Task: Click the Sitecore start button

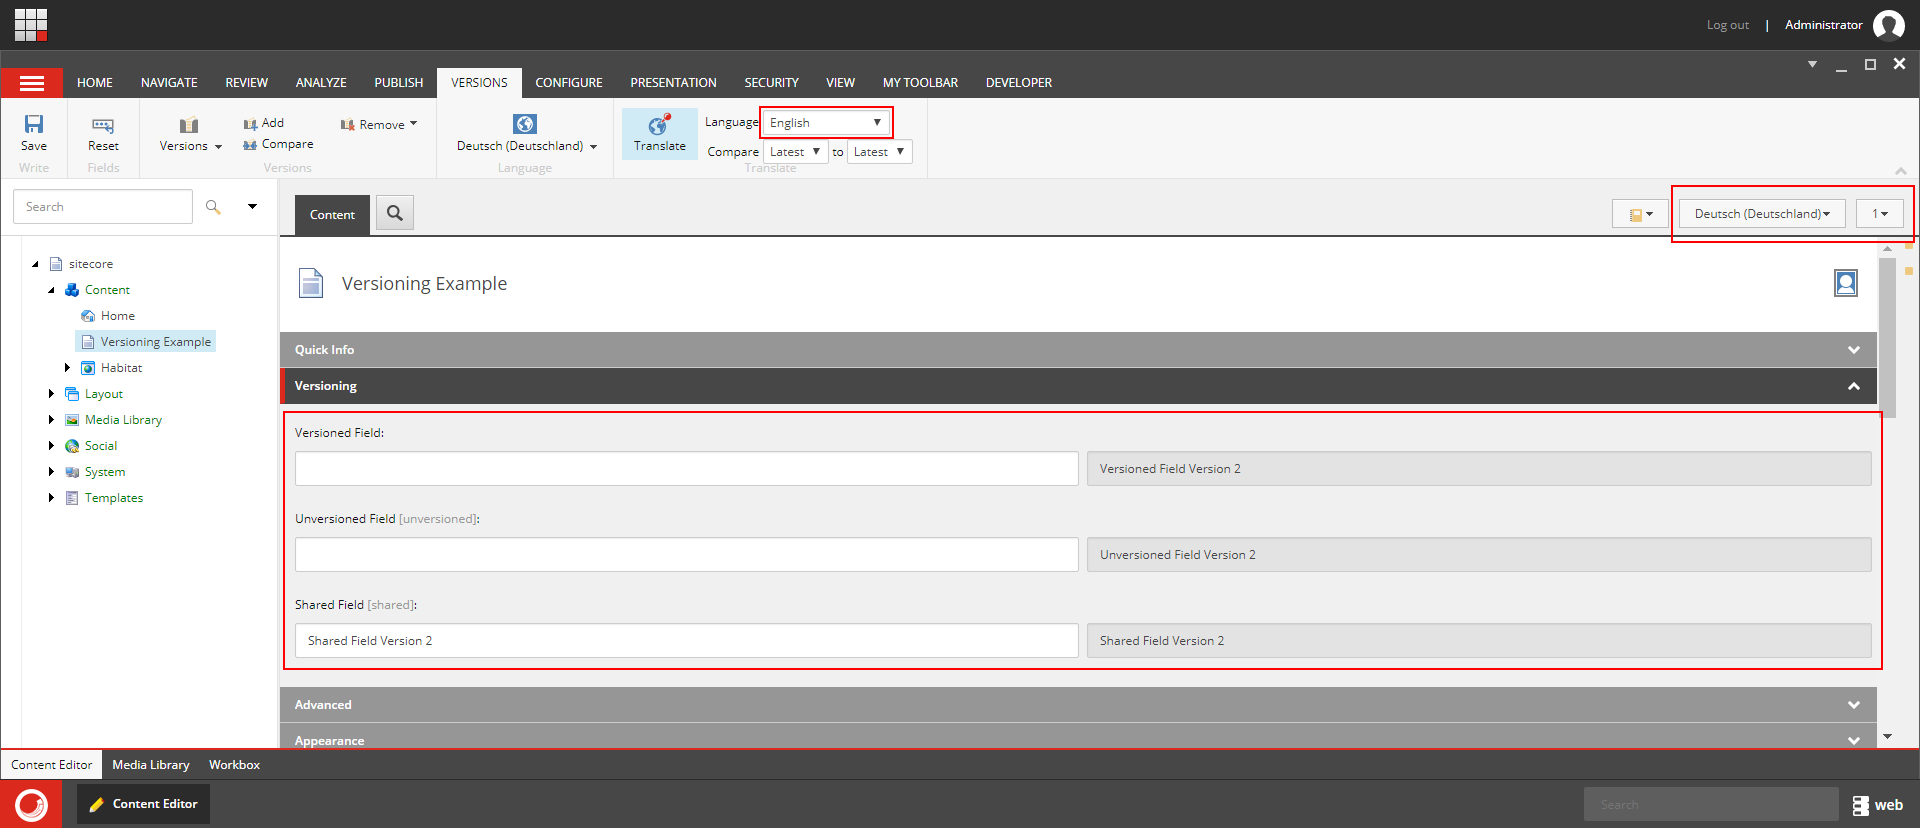Action: click(x=31, y=804)
